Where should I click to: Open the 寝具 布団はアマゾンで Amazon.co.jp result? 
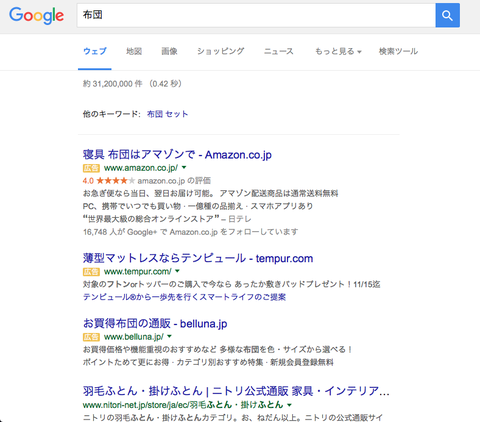pos(177,155)
